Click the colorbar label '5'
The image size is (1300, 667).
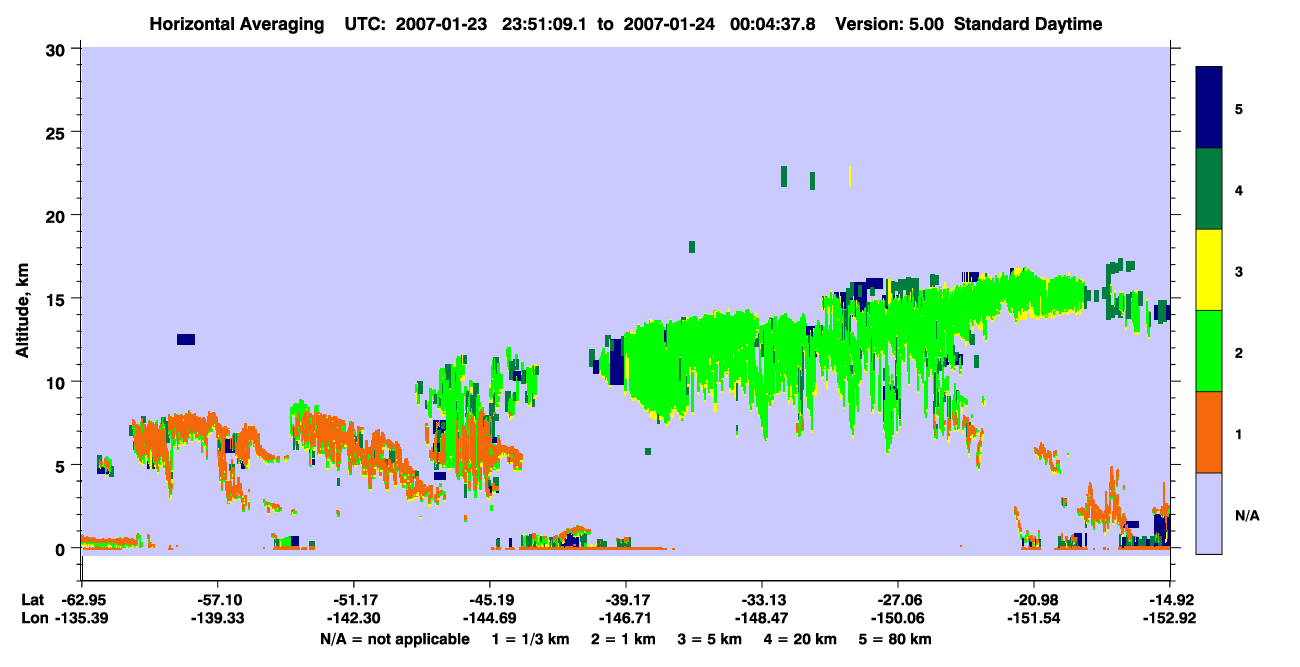1239,109
